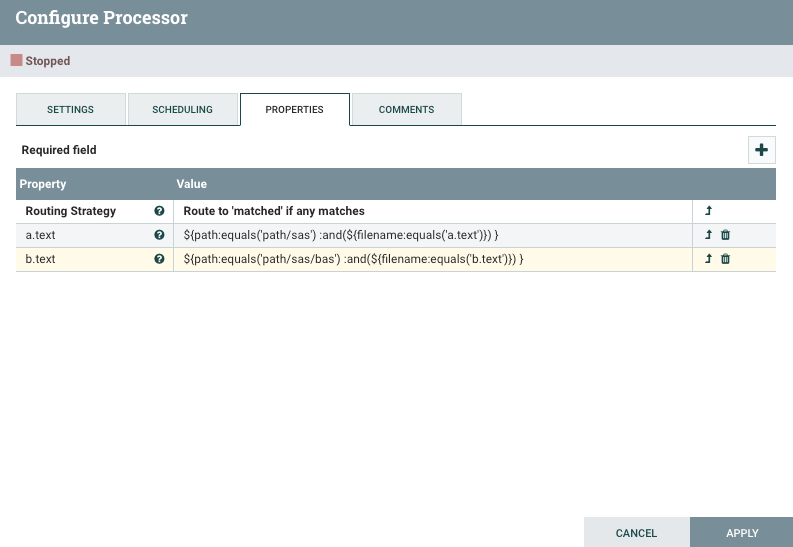
Task: Delete the b.text property
Action: [726, 259]
